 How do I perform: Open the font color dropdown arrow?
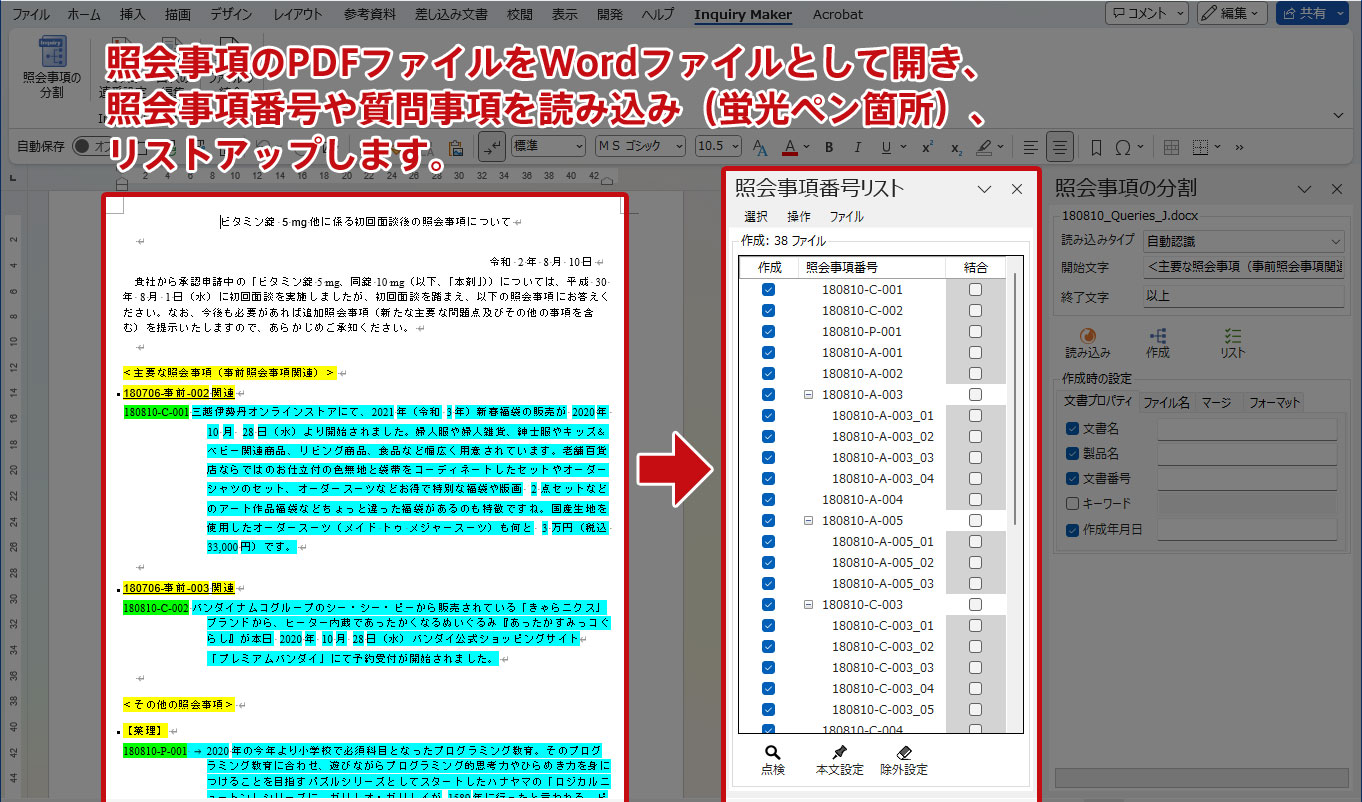pyautogui.click(x=806, y=147)
